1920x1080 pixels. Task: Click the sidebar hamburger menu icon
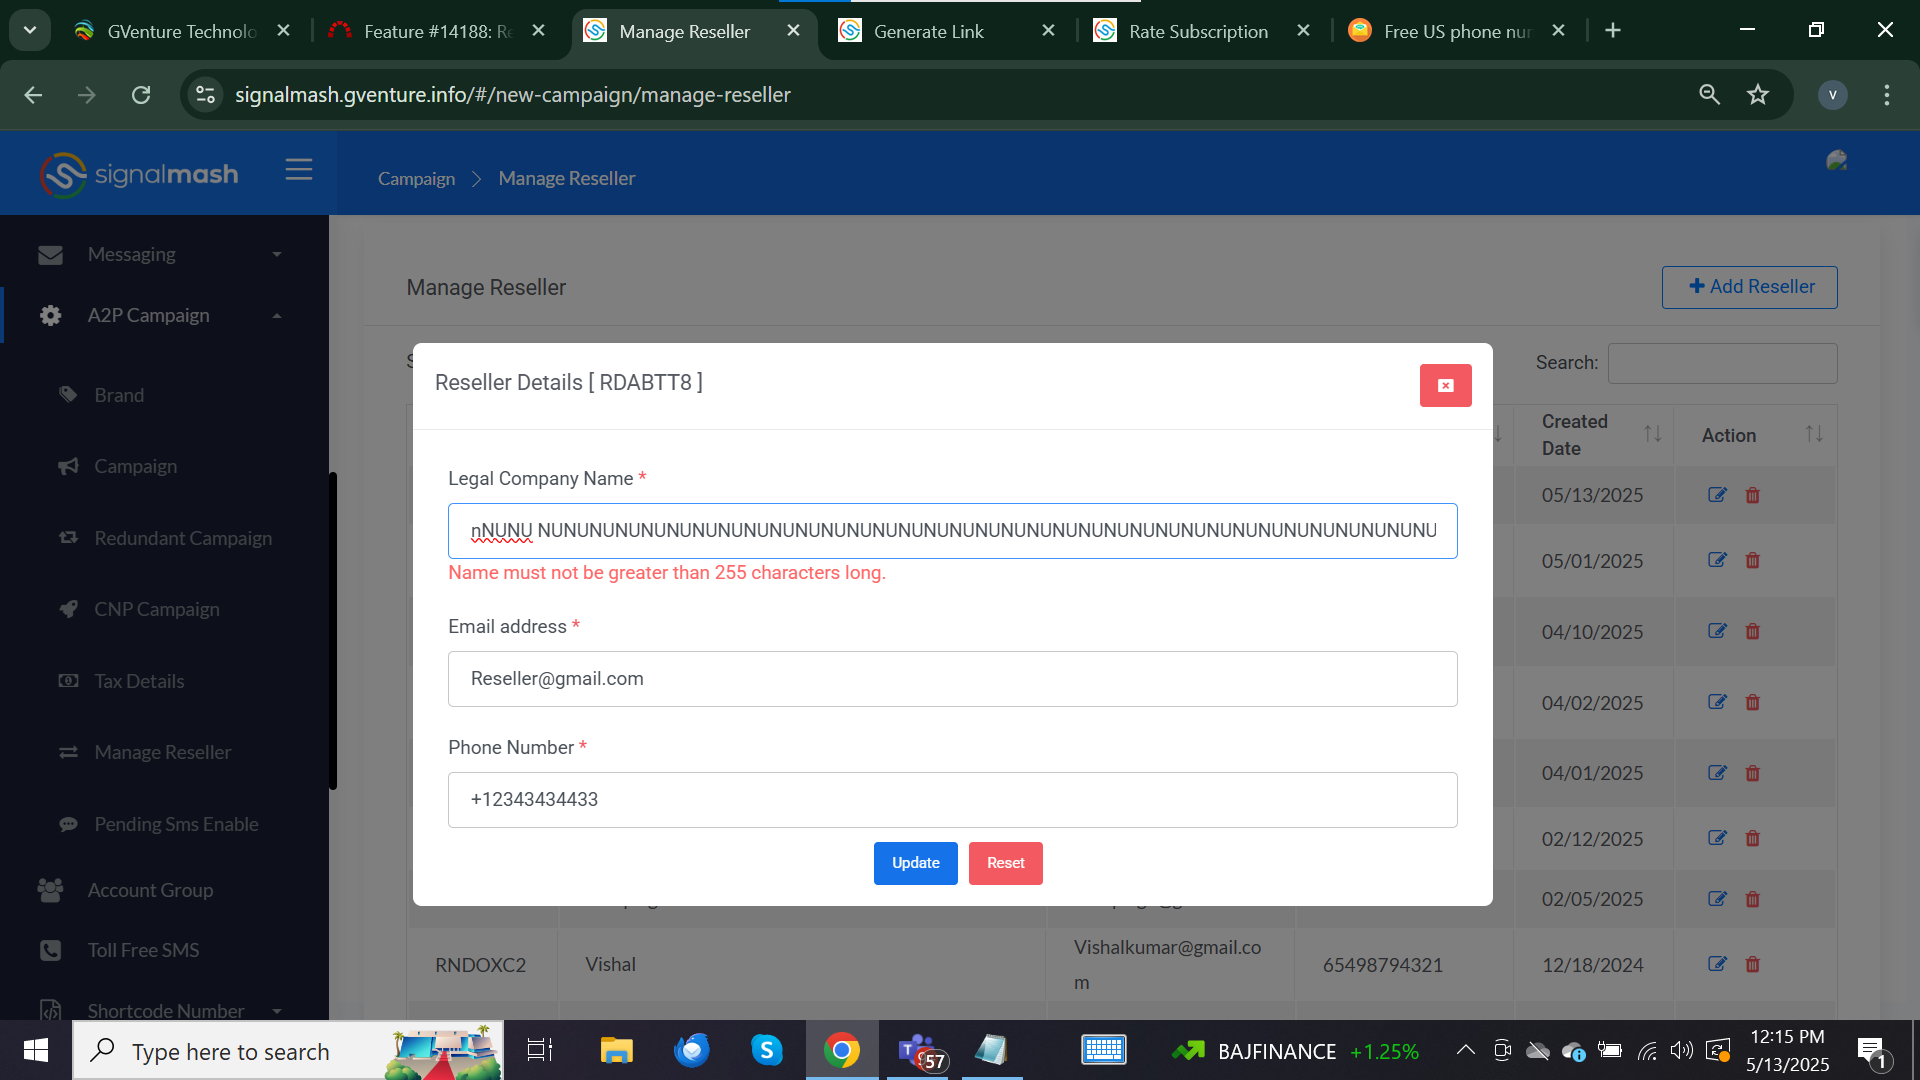(x=298, y=170)
